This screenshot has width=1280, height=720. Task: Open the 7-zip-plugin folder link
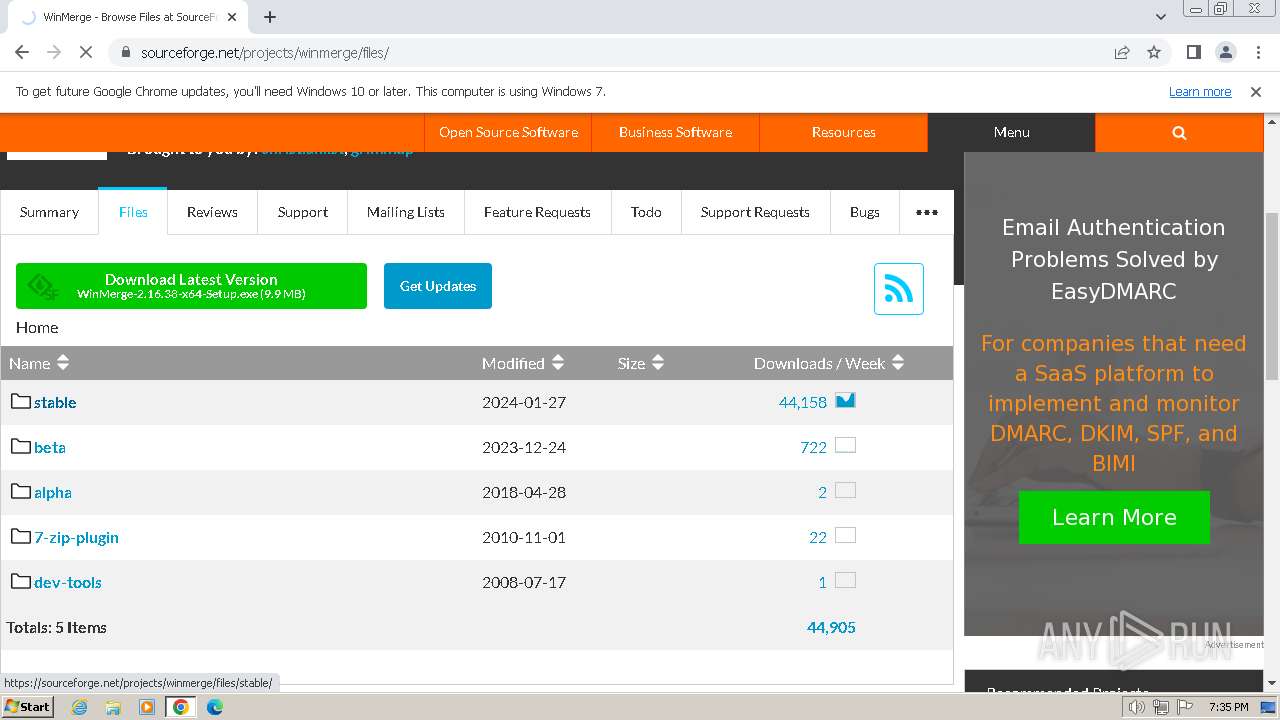[76, 537]
